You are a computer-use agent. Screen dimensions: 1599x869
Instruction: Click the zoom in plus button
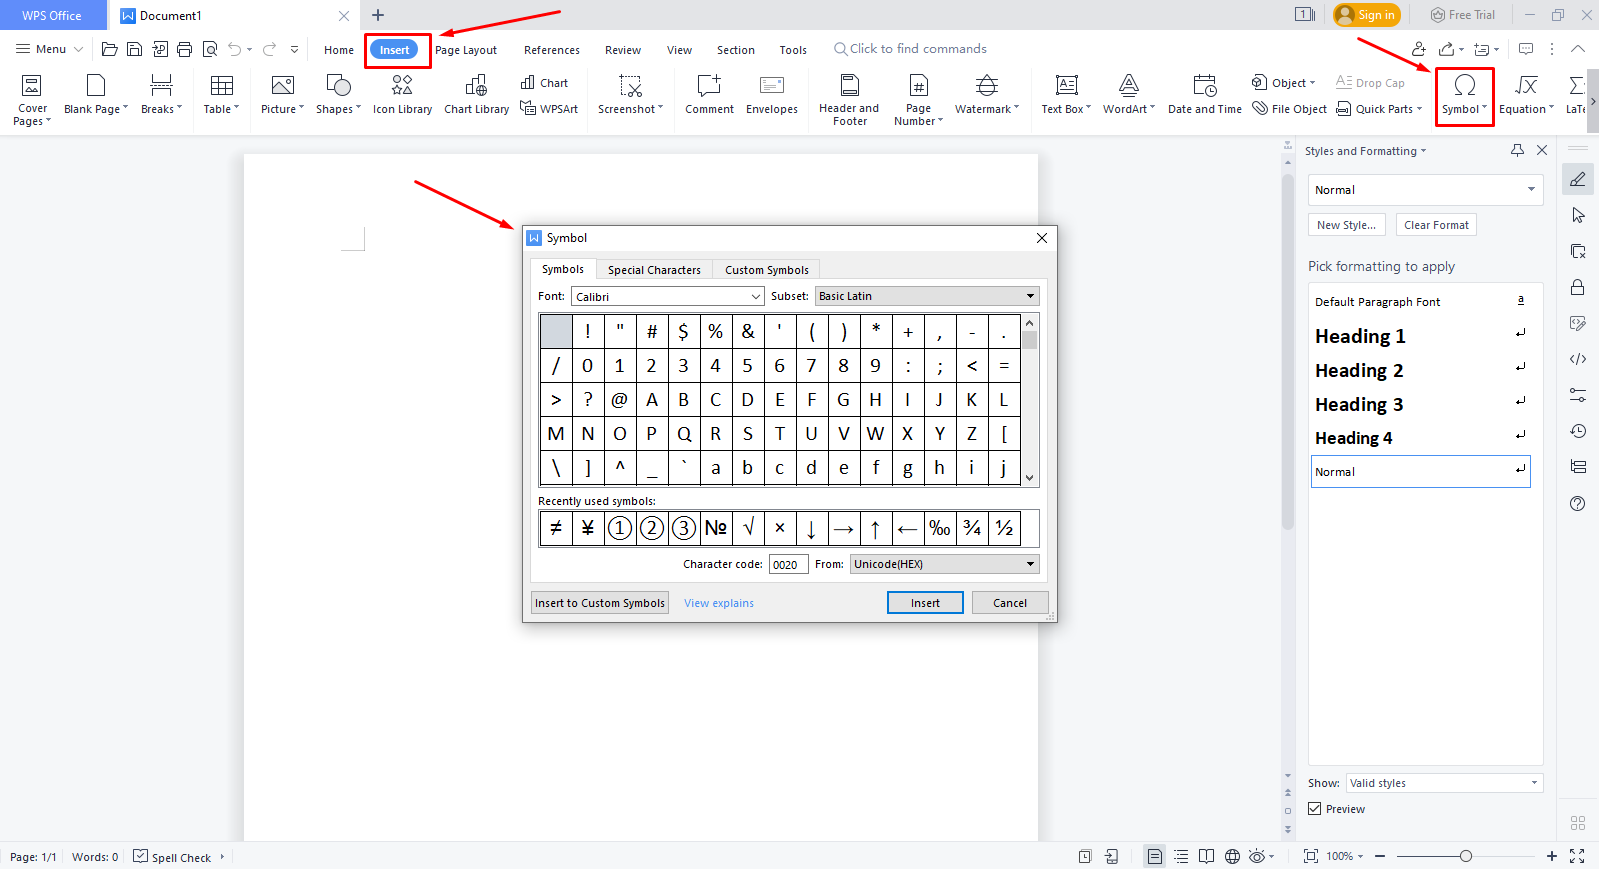[x=1551, y=856]
